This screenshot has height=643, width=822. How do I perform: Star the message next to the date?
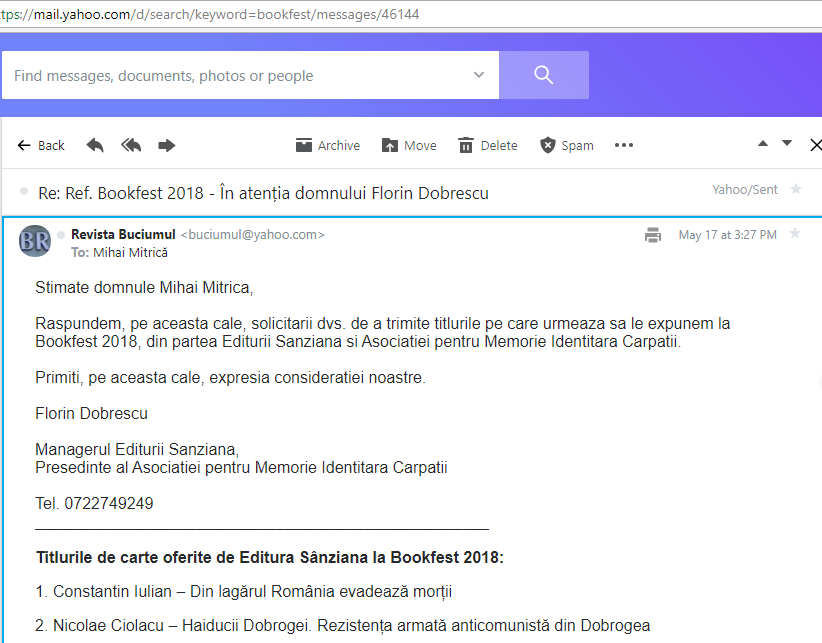pos(795,234)
